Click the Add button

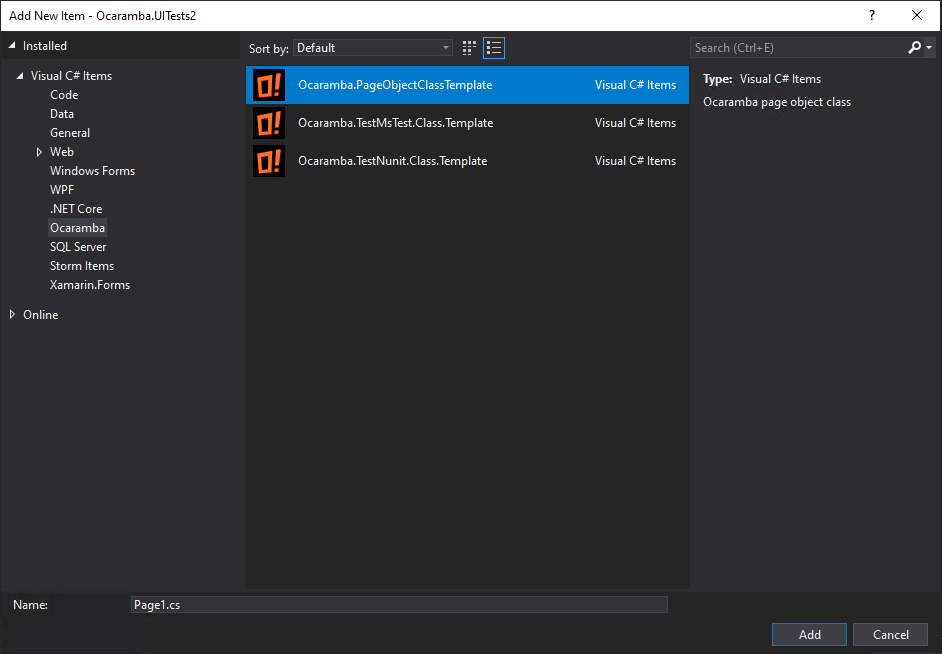tap(809, 635)
